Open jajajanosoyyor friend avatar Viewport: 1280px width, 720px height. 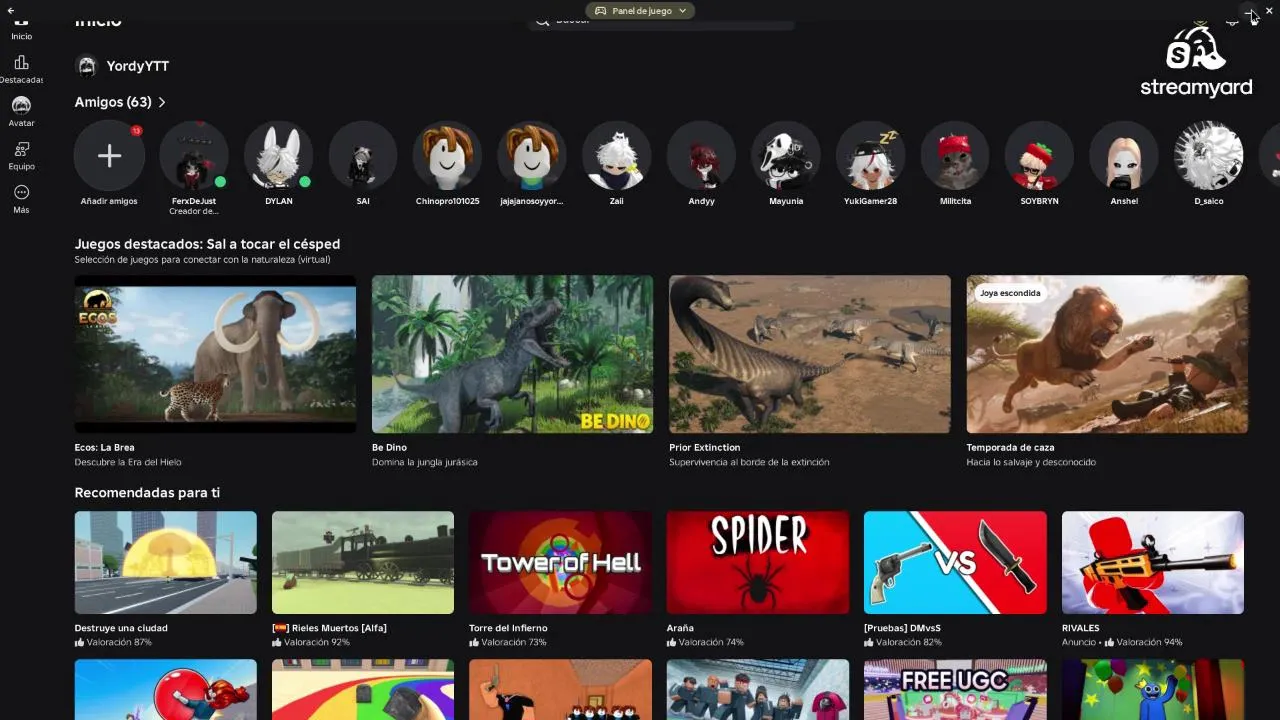(532, 156)
